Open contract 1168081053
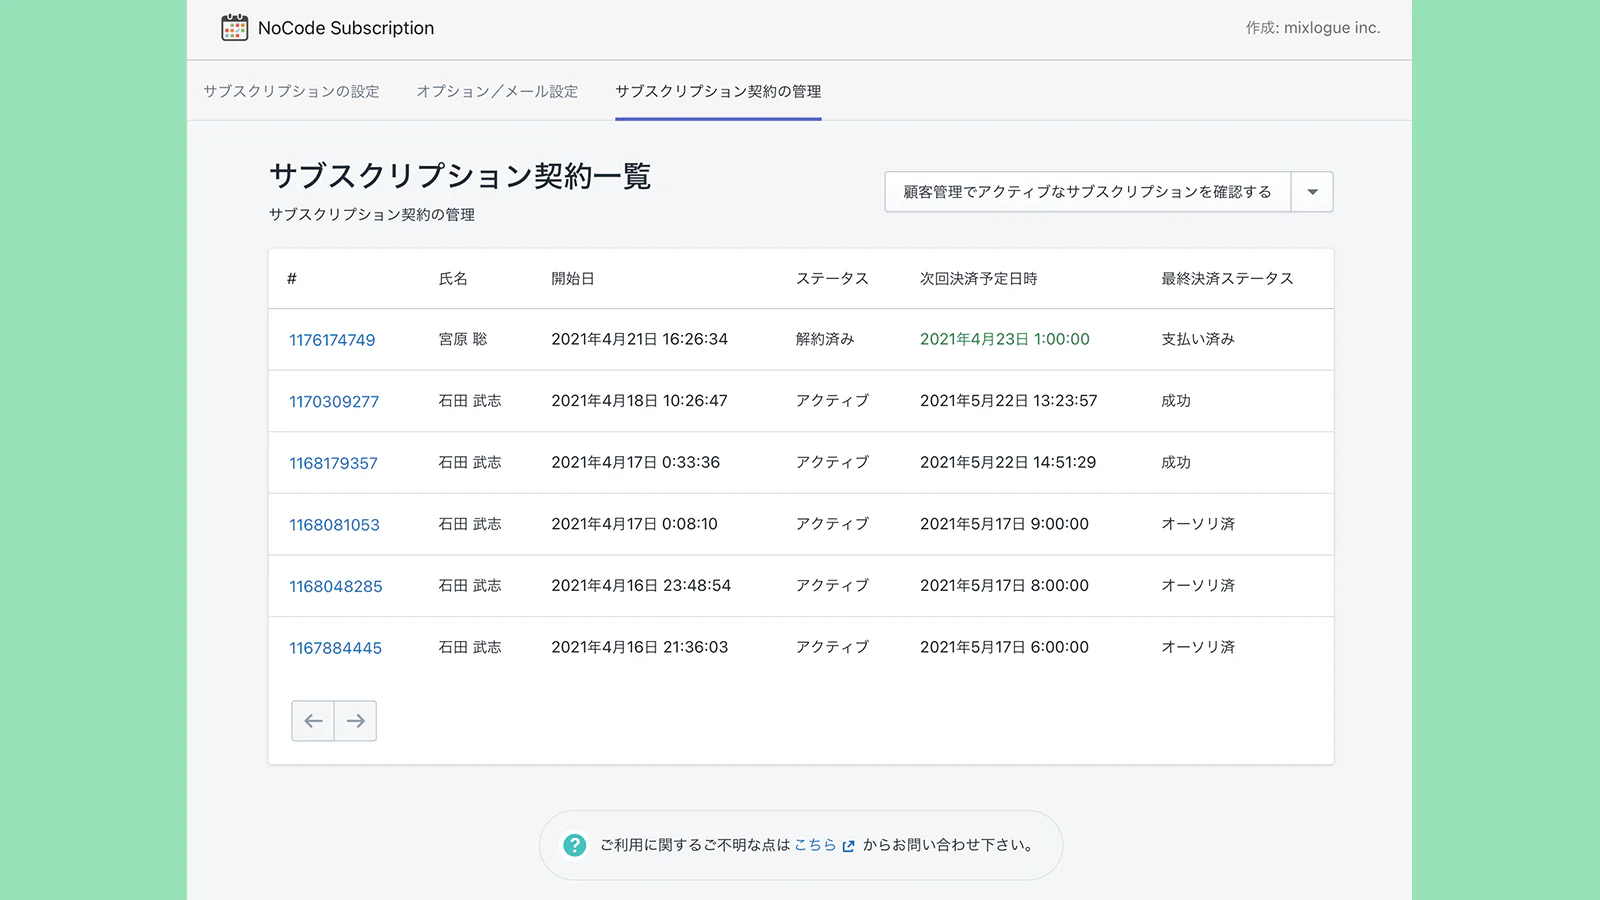This screenshot has width=1600, height=900. click(334, 525)
